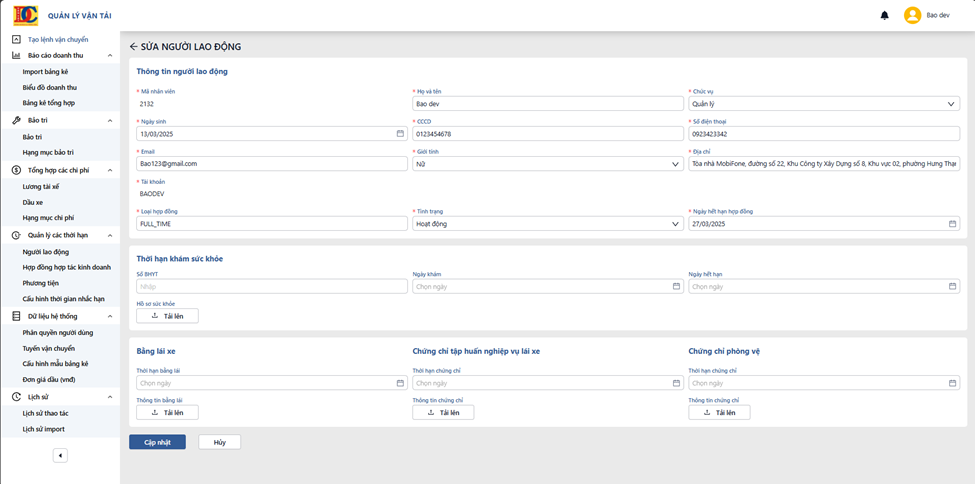
Task: Click the Email input field
Action: click(x=272, y=164)
